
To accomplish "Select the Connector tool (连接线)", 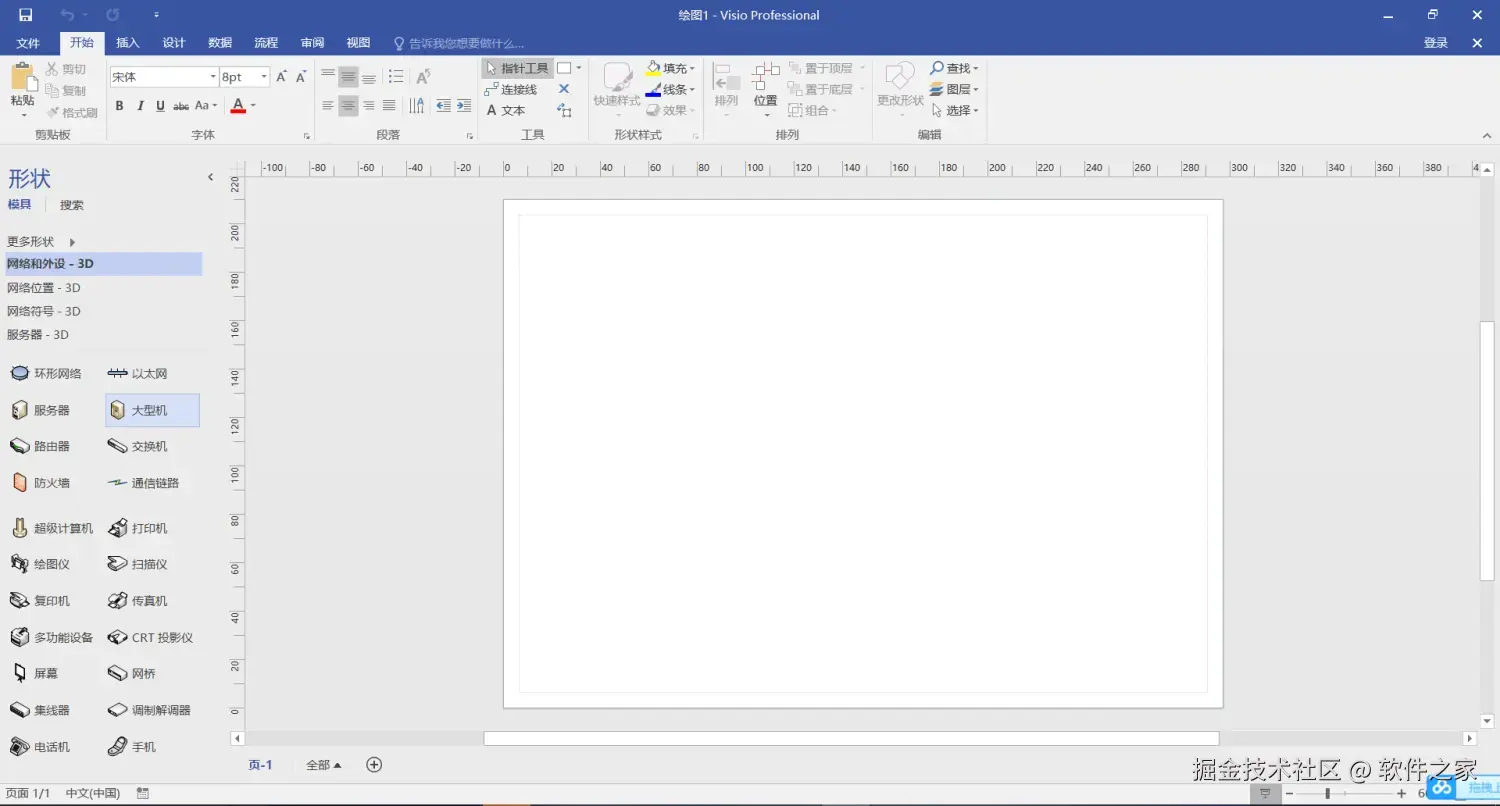I will point(511,89).
